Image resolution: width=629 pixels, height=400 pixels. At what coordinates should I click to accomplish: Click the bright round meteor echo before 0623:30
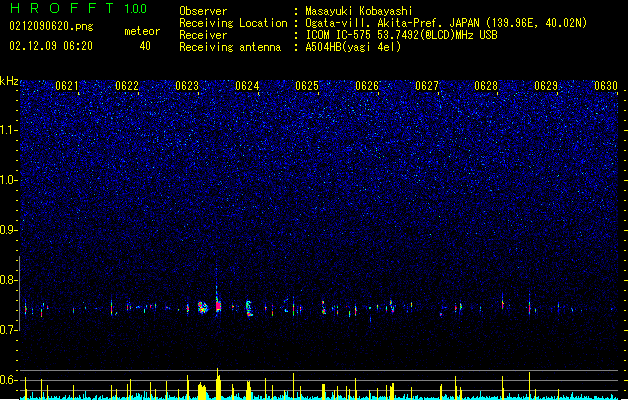(203, 308)
